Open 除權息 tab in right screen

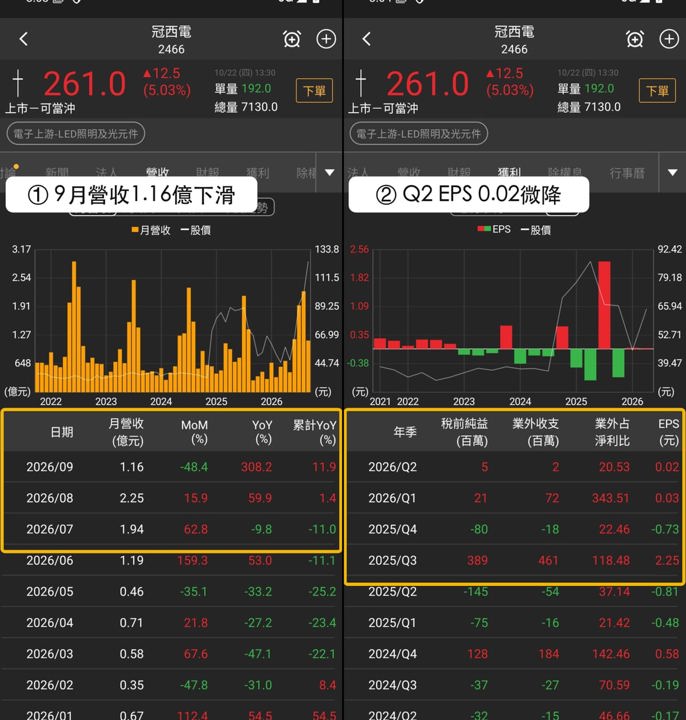pyautogui.click(x=564, y=172)
